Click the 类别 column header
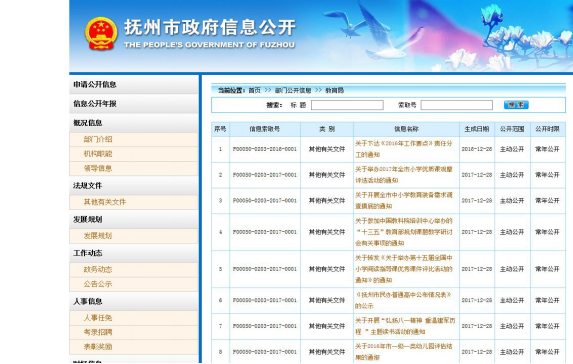573x364 pixels. pyautogui.click(x=327, y=129)
